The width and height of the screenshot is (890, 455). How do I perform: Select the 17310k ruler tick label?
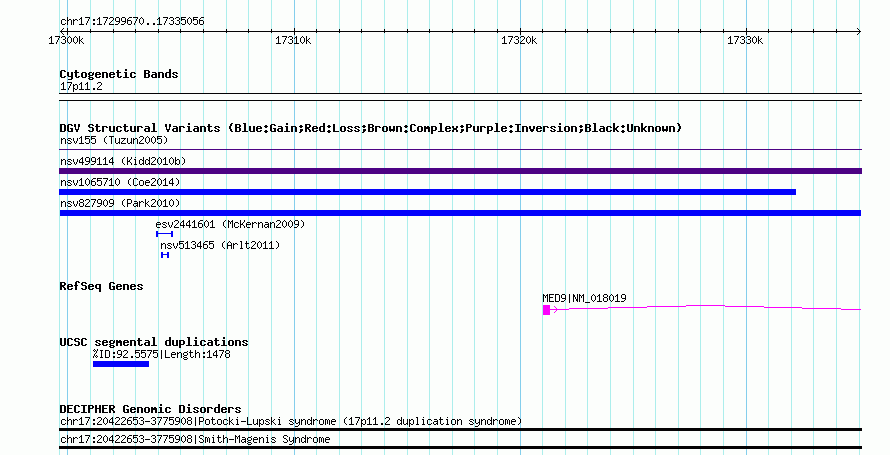(x=293, y=40)
